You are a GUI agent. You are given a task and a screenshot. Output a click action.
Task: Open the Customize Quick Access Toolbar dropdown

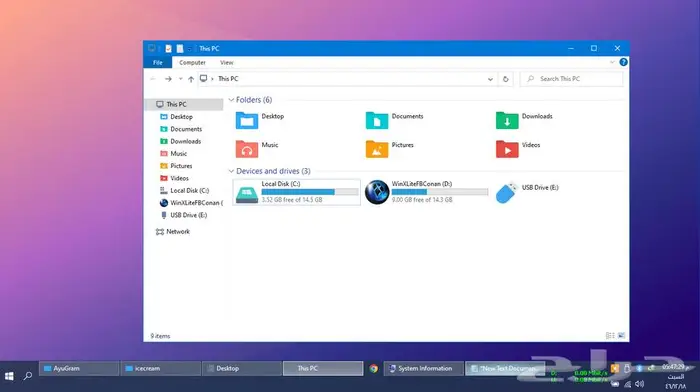[x=190, y=49]
